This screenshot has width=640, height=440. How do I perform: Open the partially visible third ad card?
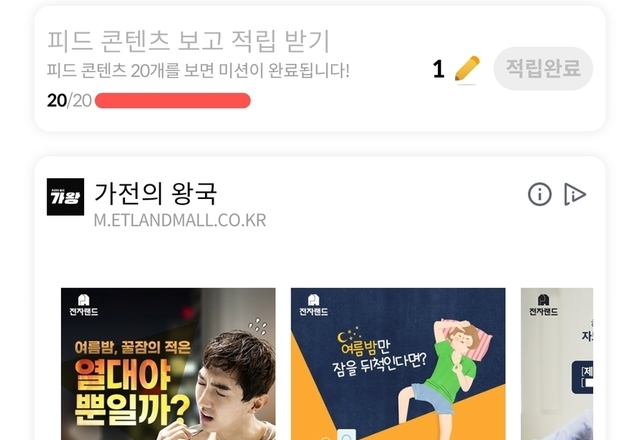(x=557, y=364)
